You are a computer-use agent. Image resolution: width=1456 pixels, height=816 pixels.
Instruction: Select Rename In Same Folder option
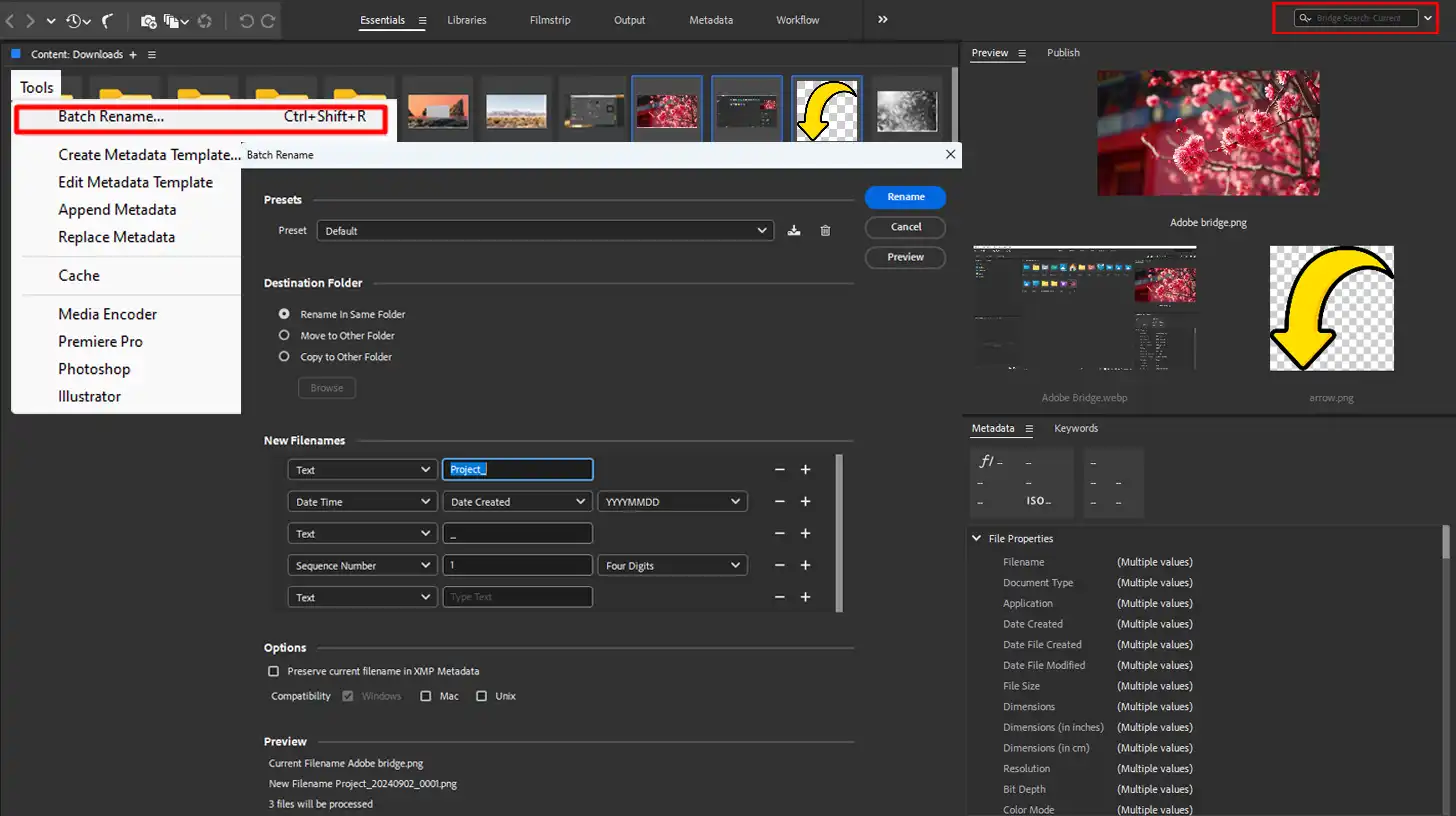pos(284,314)
